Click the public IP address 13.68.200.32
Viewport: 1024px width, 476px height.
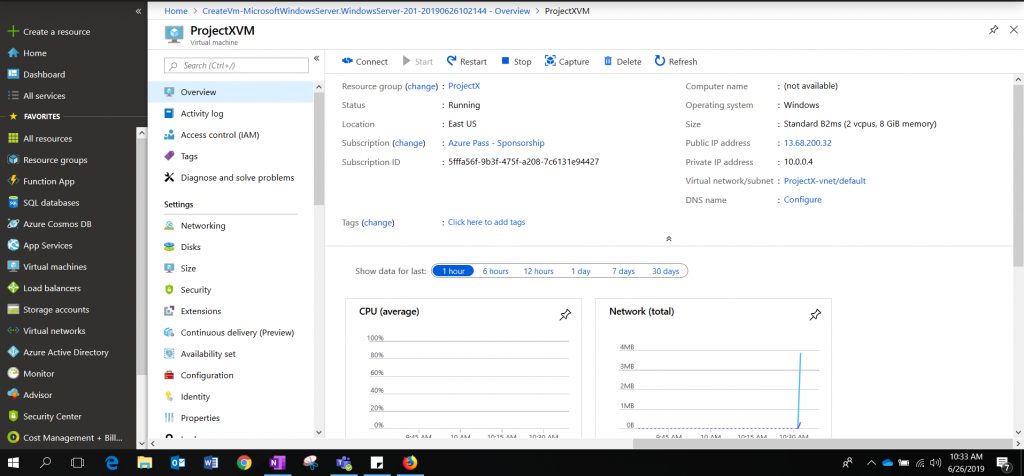point(807,143)
